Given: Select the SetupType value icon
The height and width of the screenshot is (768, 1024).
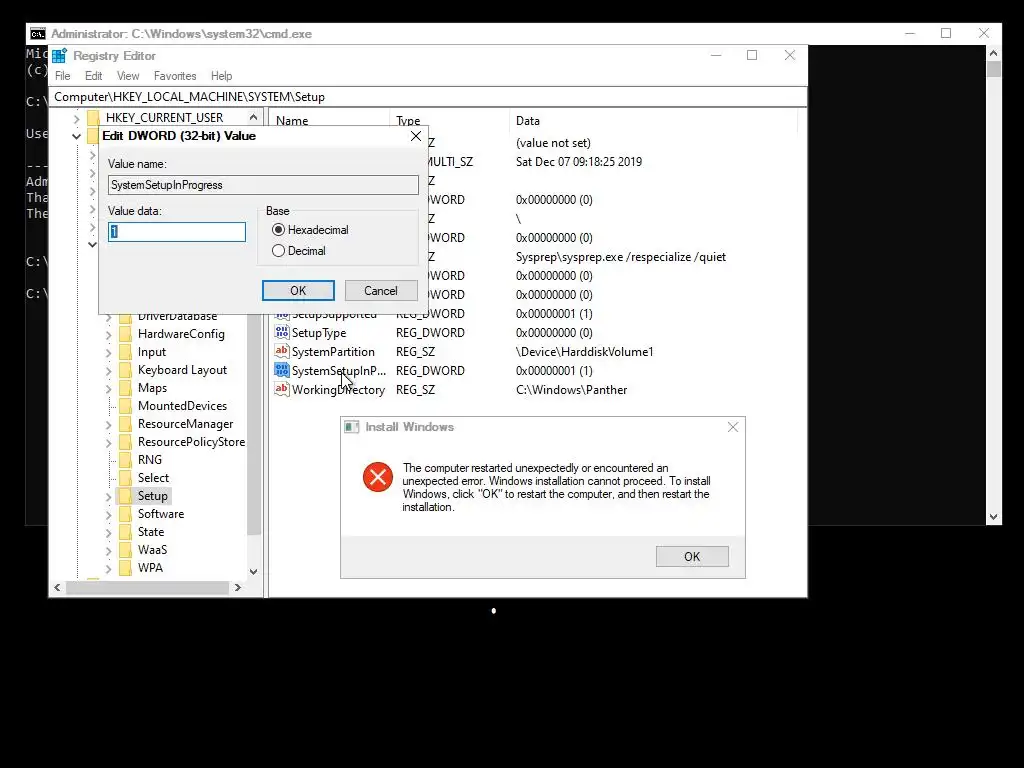Looking at the screenshot, I should click(x=281, y=332).
